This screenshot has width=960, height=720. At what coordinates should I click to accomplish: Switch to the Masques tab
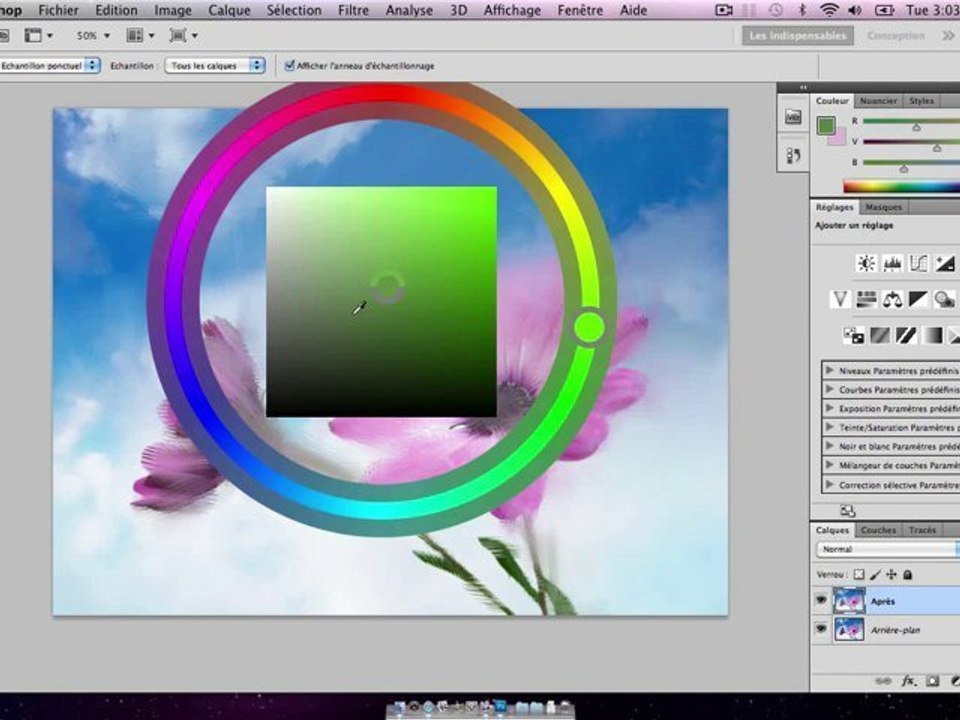[883, 207]
